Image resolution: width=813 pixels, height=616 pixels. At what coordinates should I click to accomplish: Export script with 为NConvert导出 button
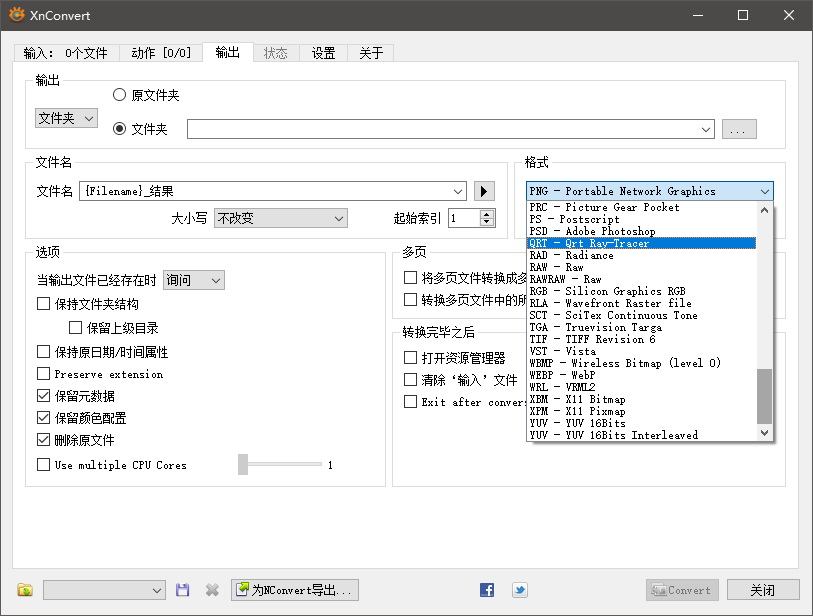pyautogui.click(x=295, y=590)
